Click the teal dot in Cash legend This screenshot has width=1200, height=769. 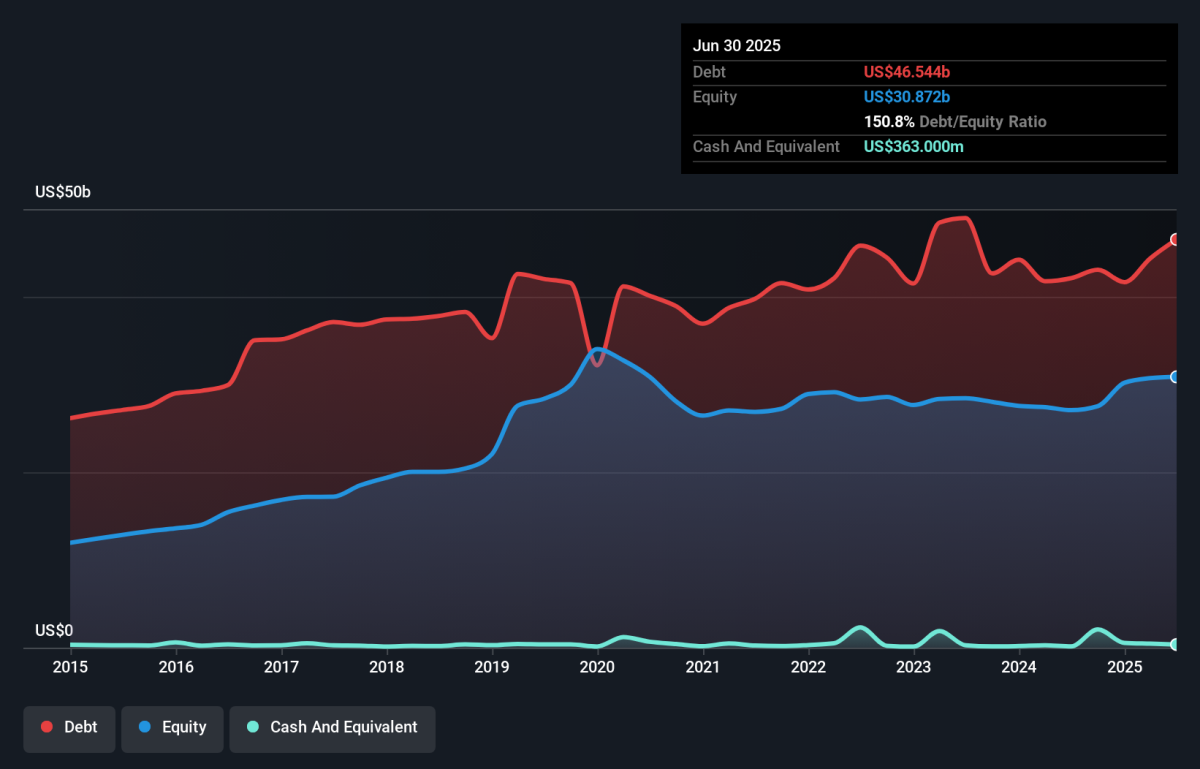(x=253, y=727)
